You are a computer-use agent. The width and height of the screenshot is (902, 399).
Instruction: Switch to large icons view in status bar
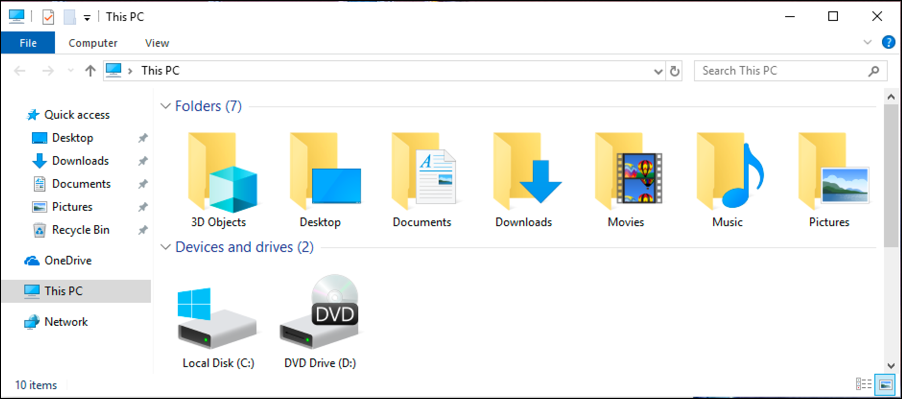click(x=885, y=384)
